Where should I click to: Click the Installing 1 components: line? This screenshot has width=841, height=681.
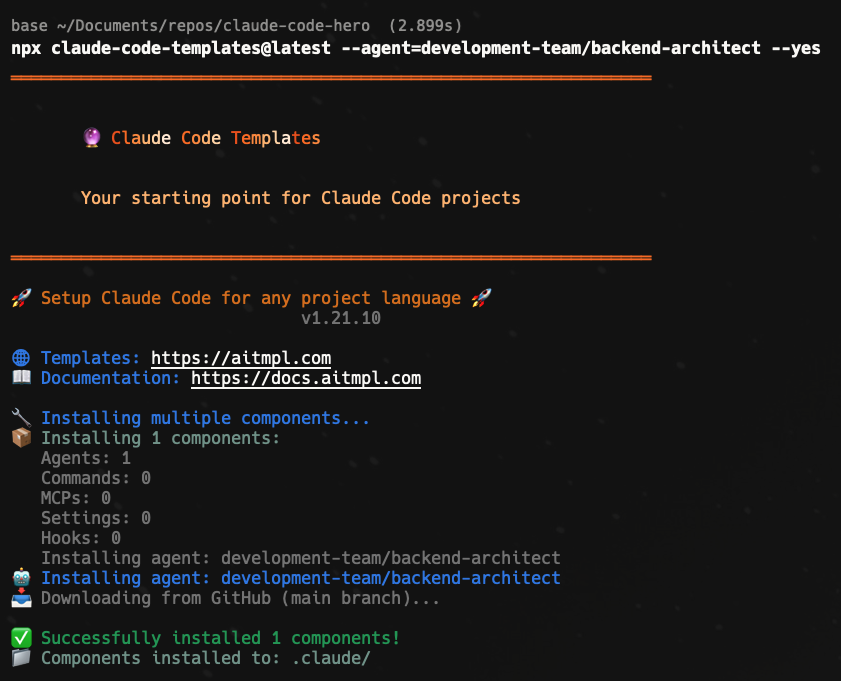point(160,438)
